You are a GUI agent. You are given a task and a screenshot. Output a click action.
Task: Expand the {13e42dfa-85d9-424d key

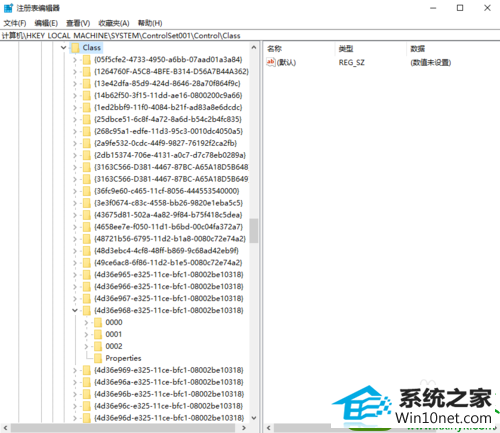click(75, 84)
